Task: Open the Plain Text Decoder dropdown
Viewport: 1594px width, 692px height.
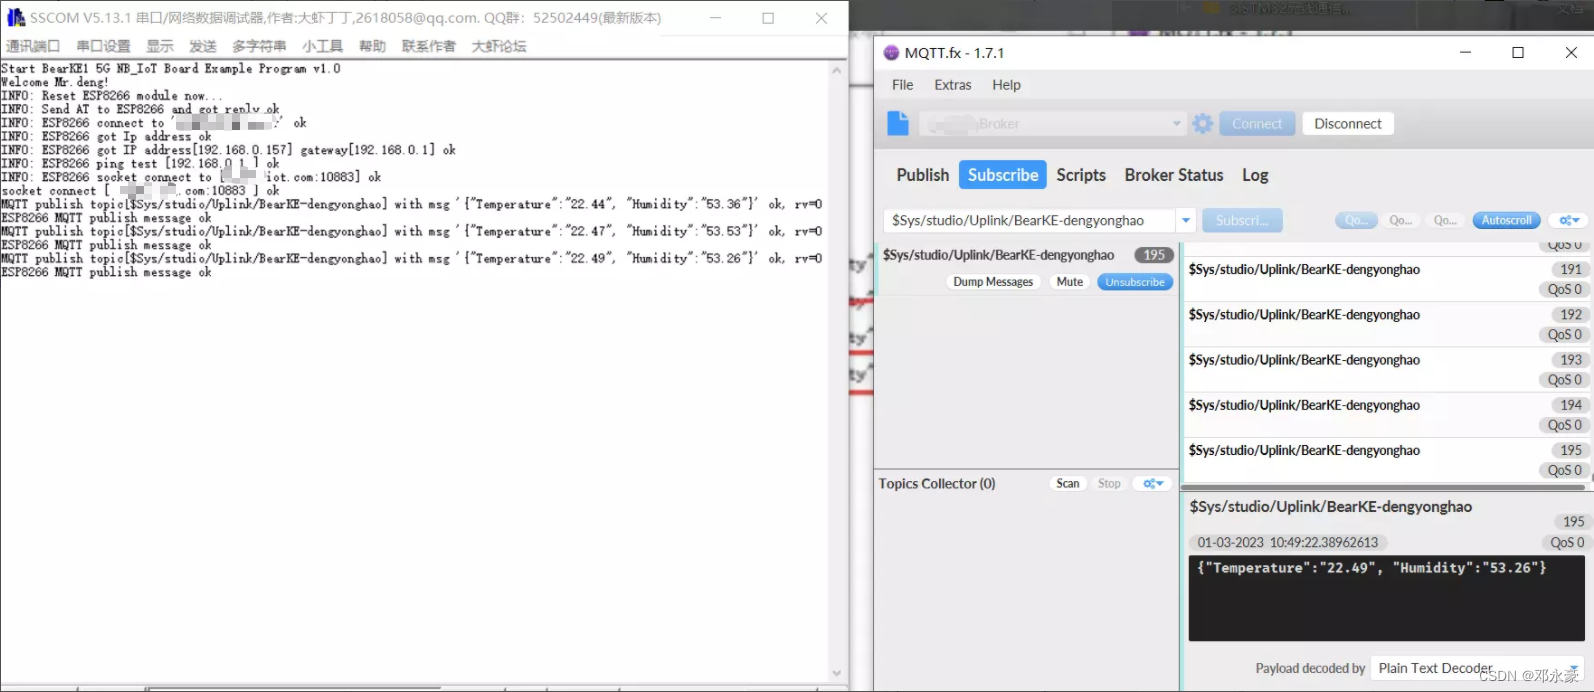Action: (x=1477, y=668)
